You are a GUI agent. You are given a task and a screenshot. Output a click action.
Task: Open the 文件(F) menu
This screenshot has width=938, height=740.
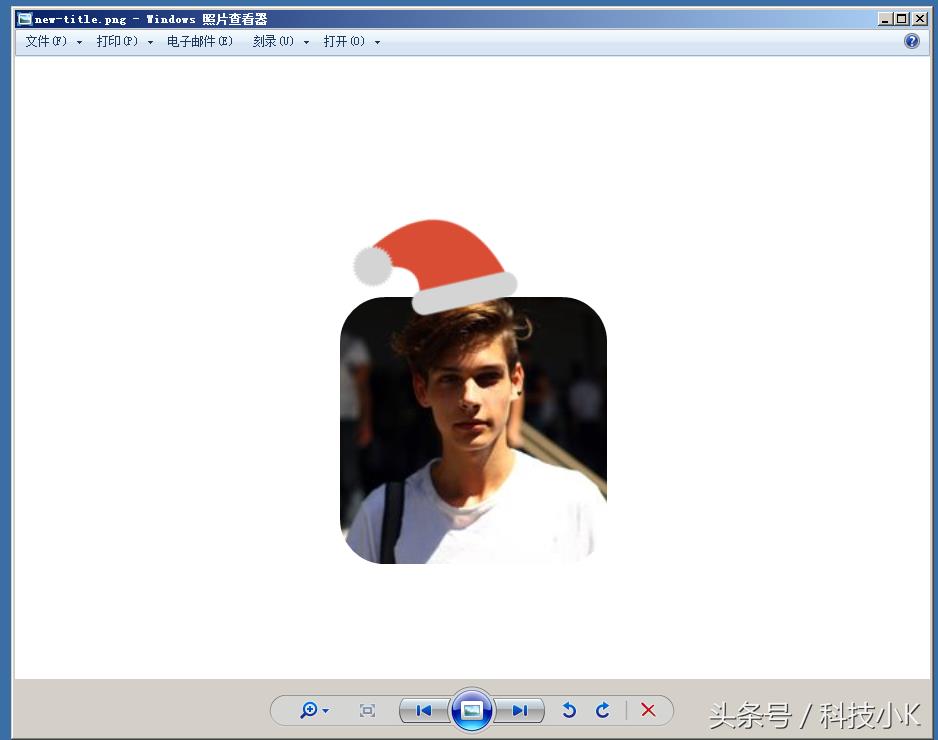coord(52,42)
